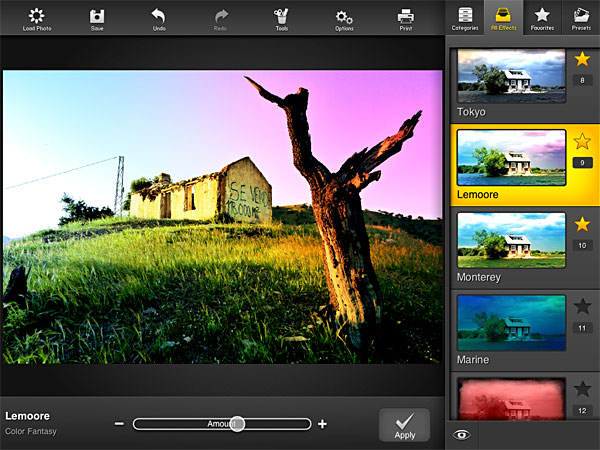Increase effect amount with plus
600x450 pixels.
(x=322, y=424)
